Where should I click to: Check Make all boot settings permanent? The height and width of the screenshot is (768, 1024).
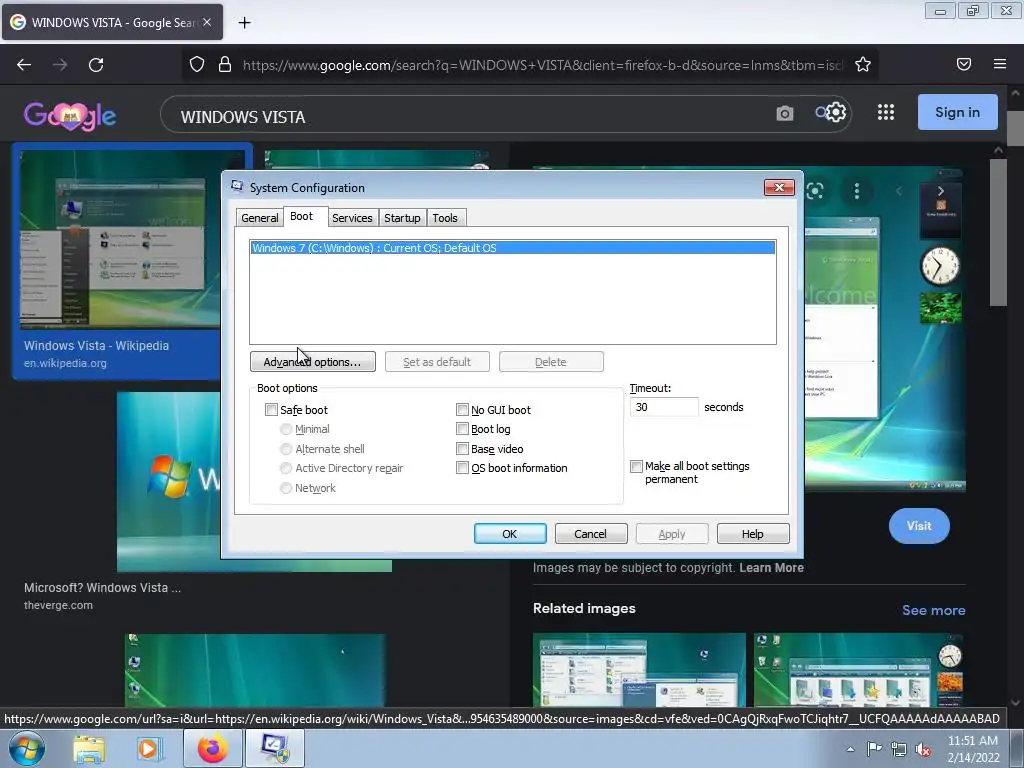[x=636, y=466]
